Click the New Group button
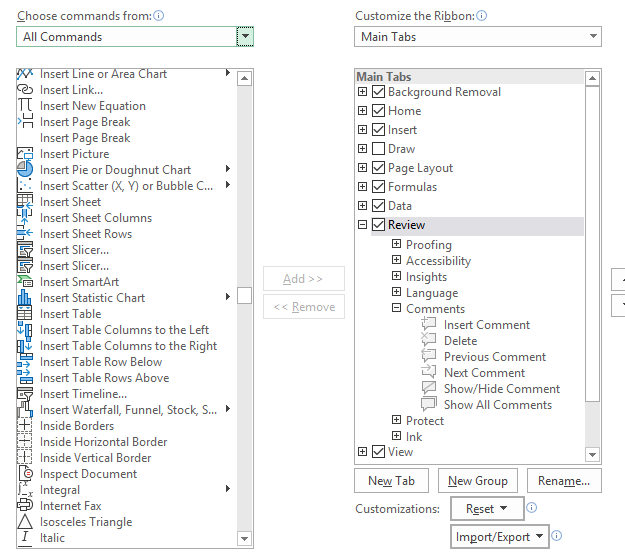The width and height of the screenshot is (625, 555). coord(478,481)
